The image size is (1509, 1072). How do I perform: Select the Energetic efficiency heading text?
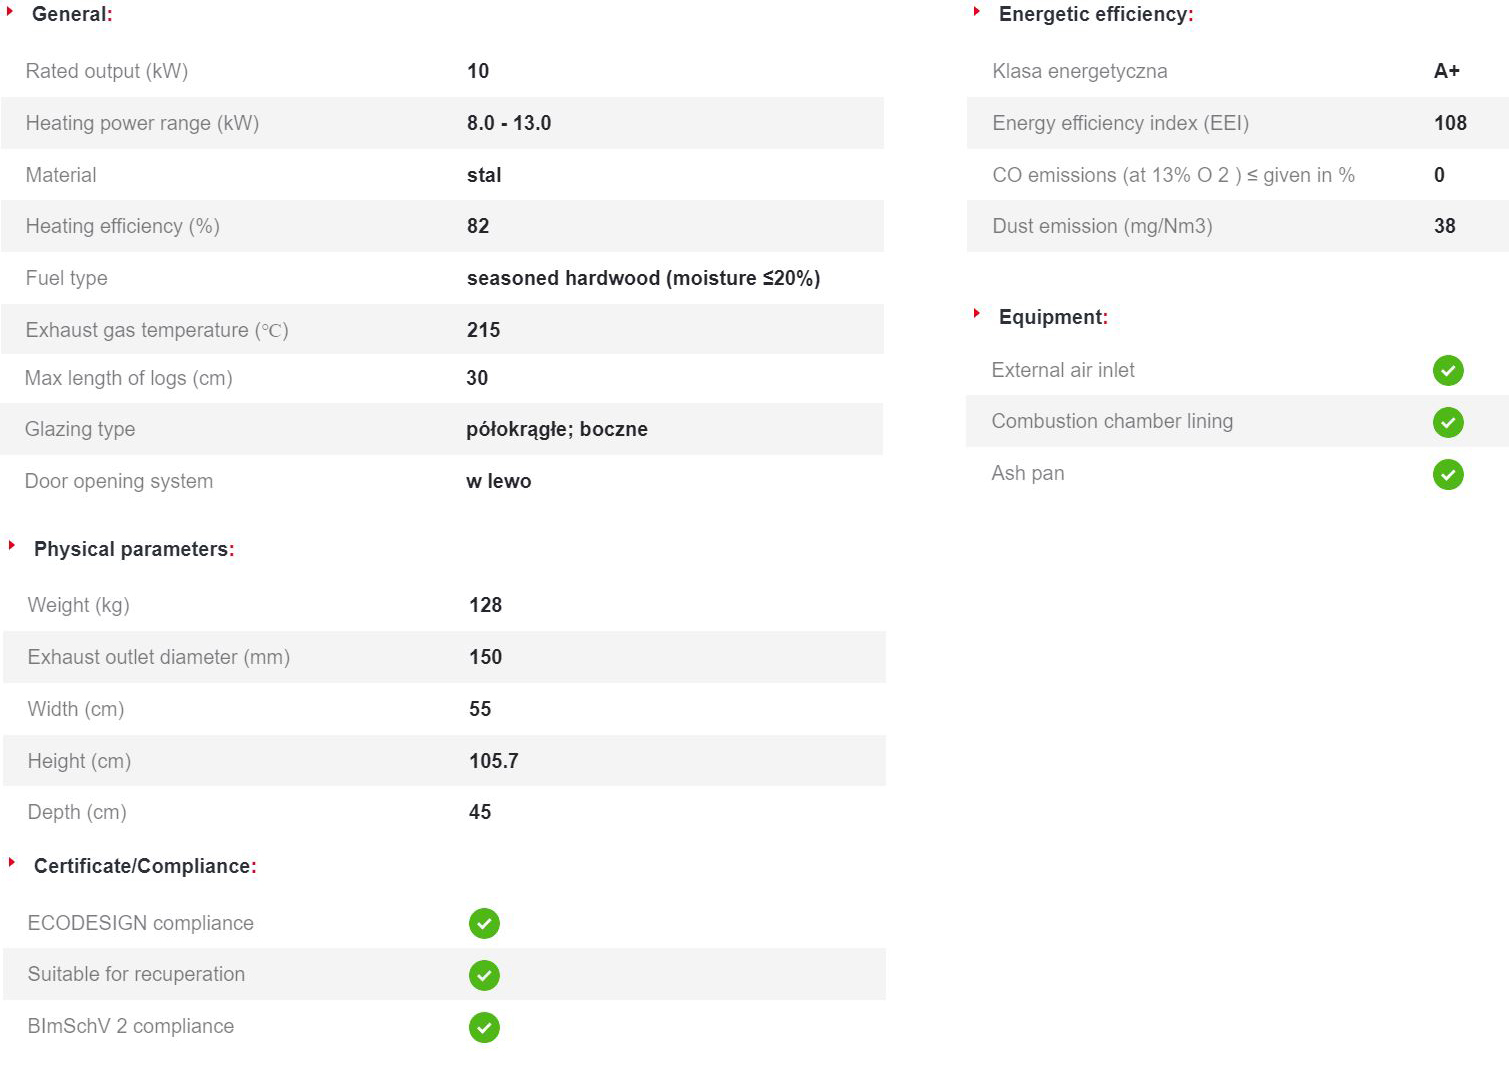(1096, 14)
